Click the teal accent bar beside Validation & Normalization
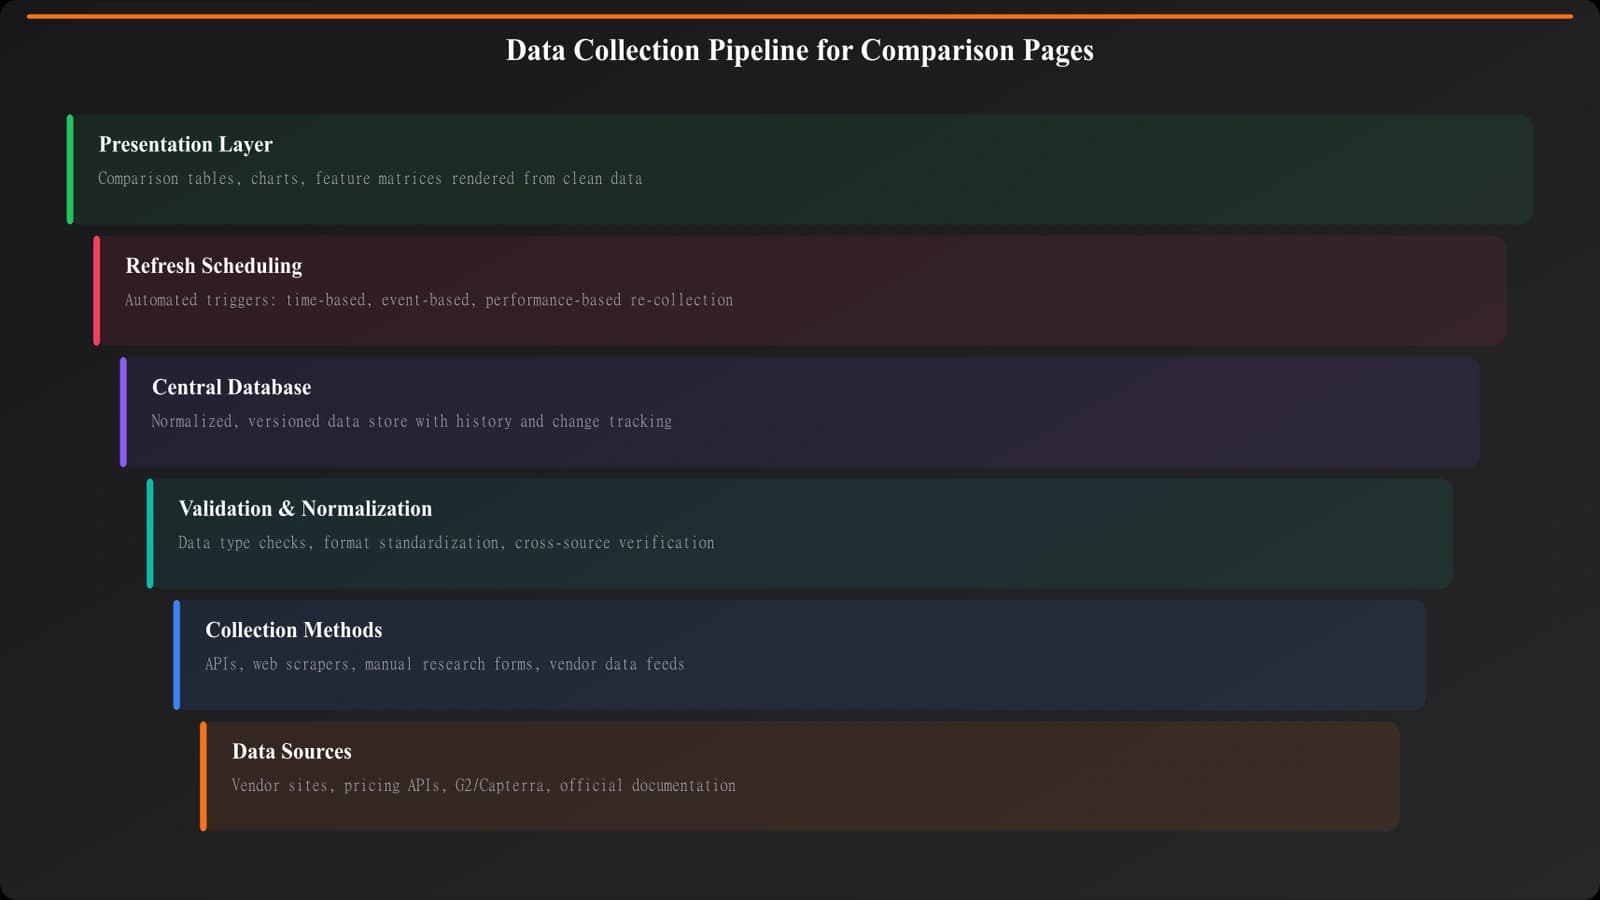The height and width of the screenshot is (900, 1600). 150,533
